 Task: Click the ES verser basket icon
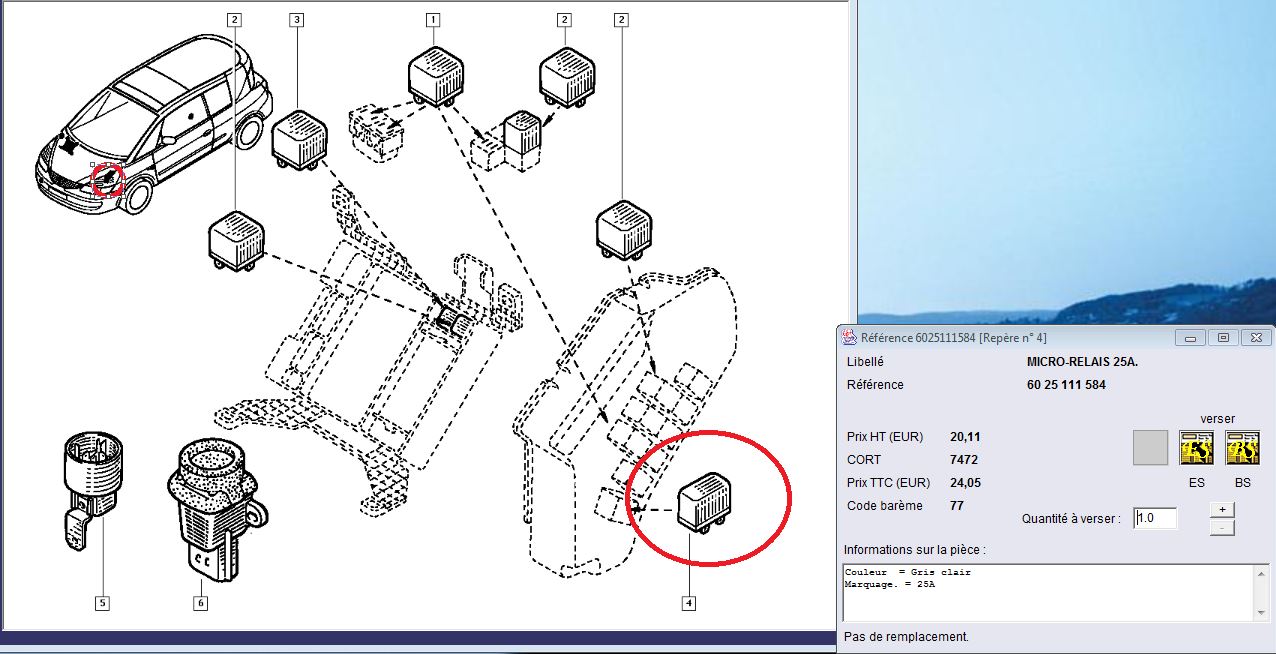(1196, 448)
